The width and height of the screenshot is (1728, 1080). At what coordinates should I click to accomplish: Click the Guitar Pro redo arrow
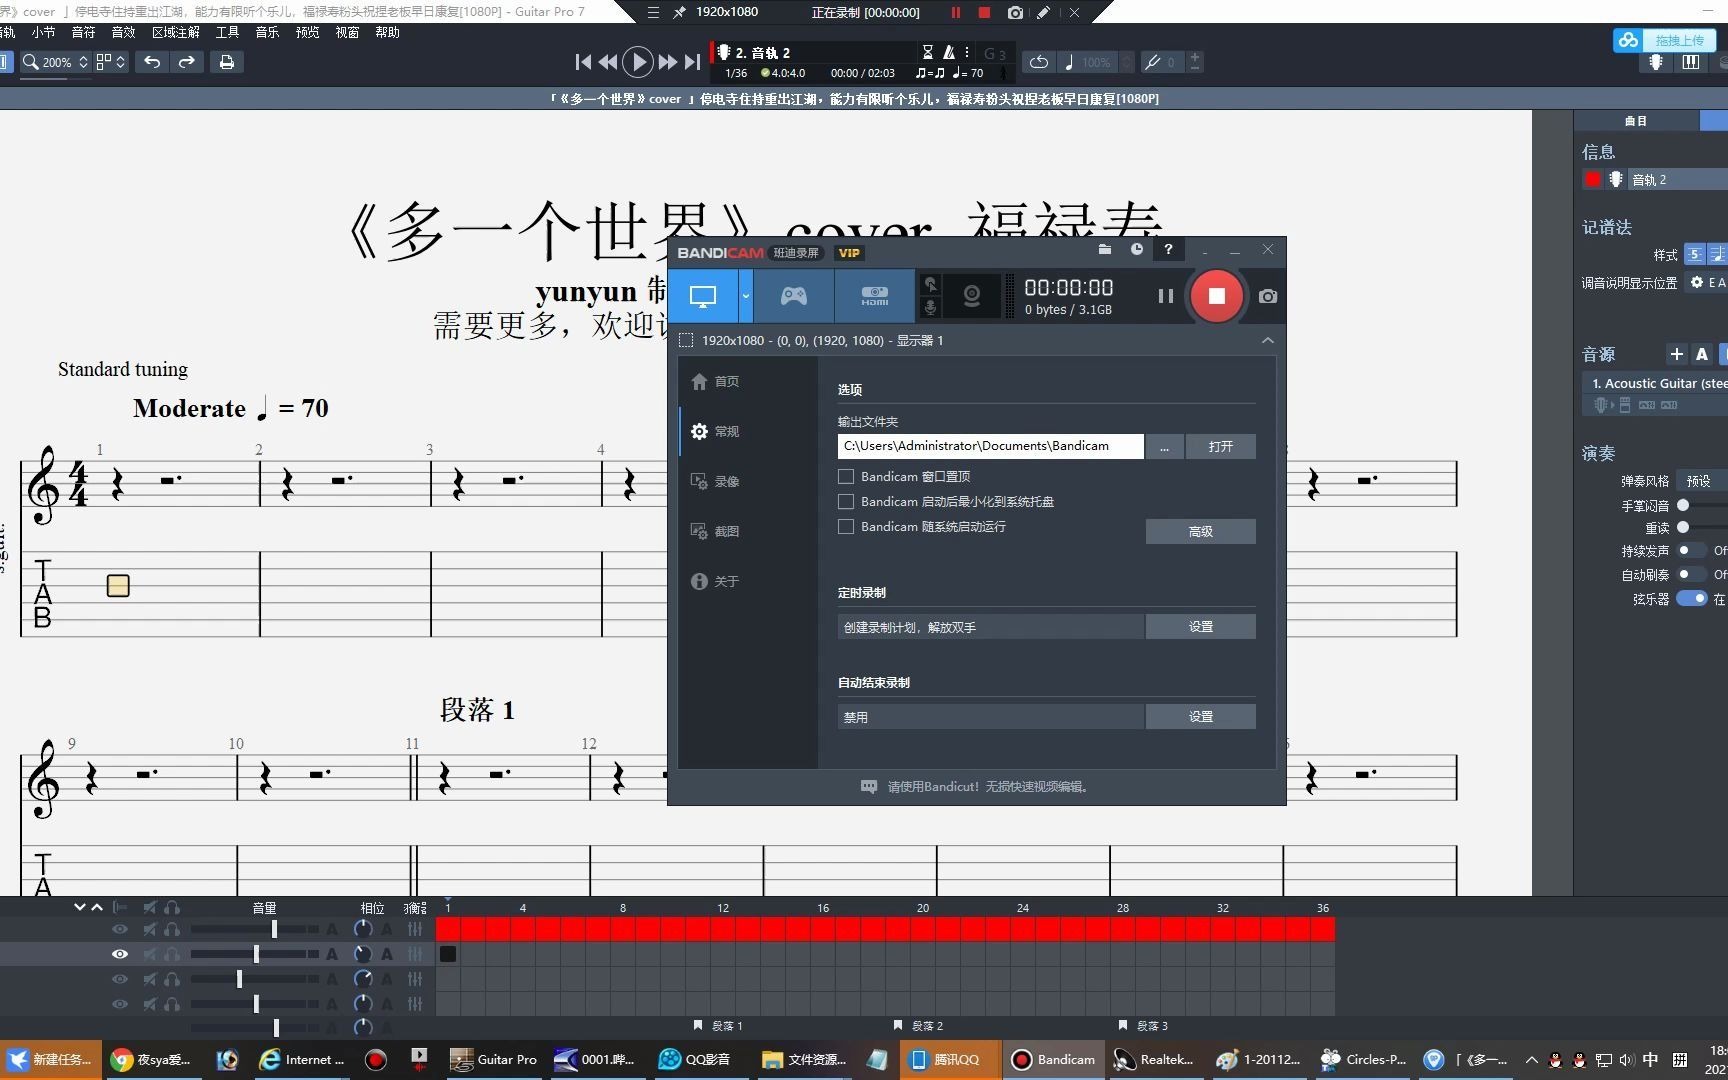click(x=187, y=62)
